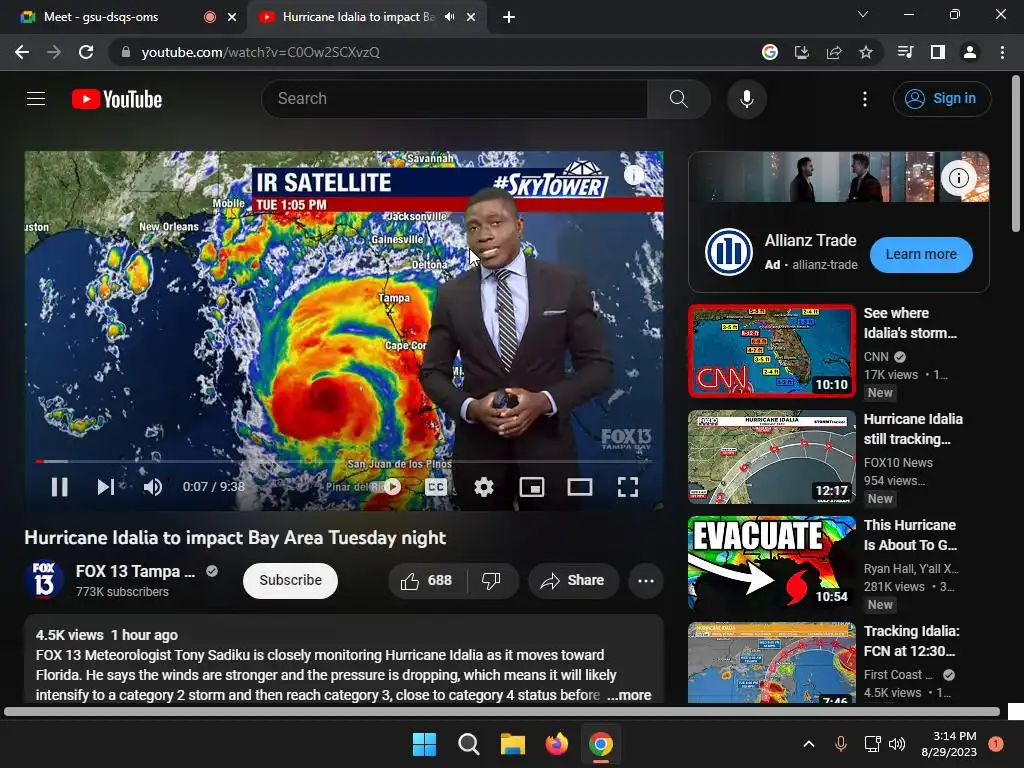Open Allianz Trade logo
This screenshot has width=1024, height=768.
pyautogui.click(x=729, y=252)
